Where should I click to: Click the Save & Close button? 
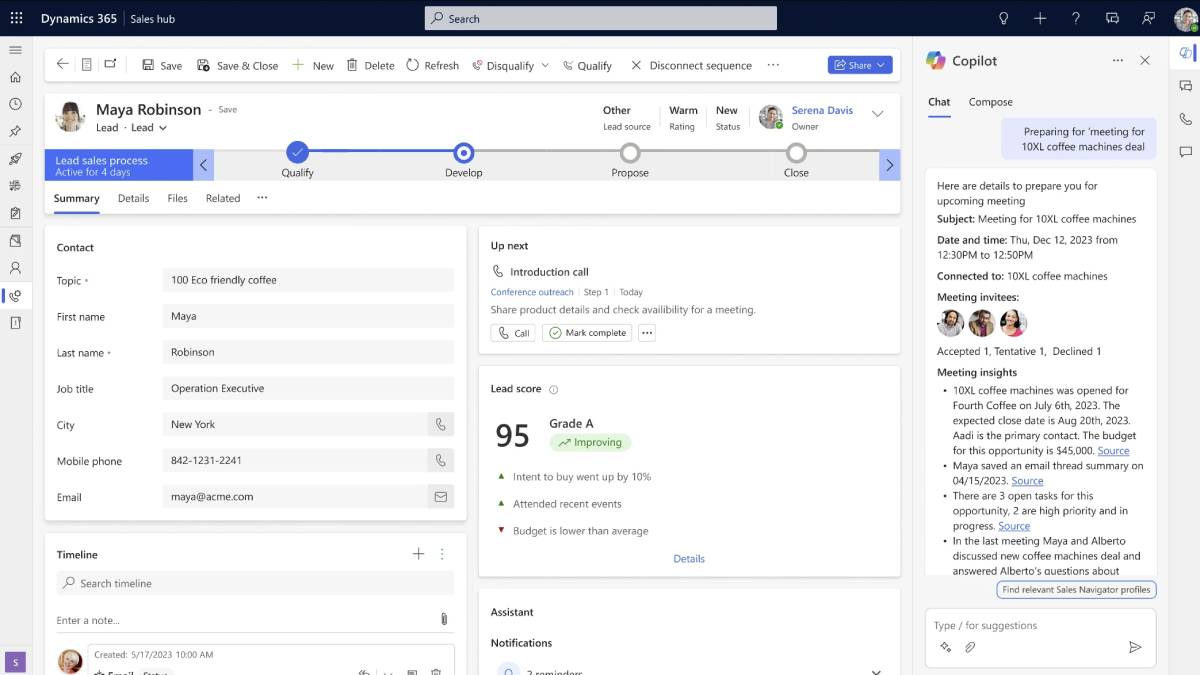coord(237,65)
